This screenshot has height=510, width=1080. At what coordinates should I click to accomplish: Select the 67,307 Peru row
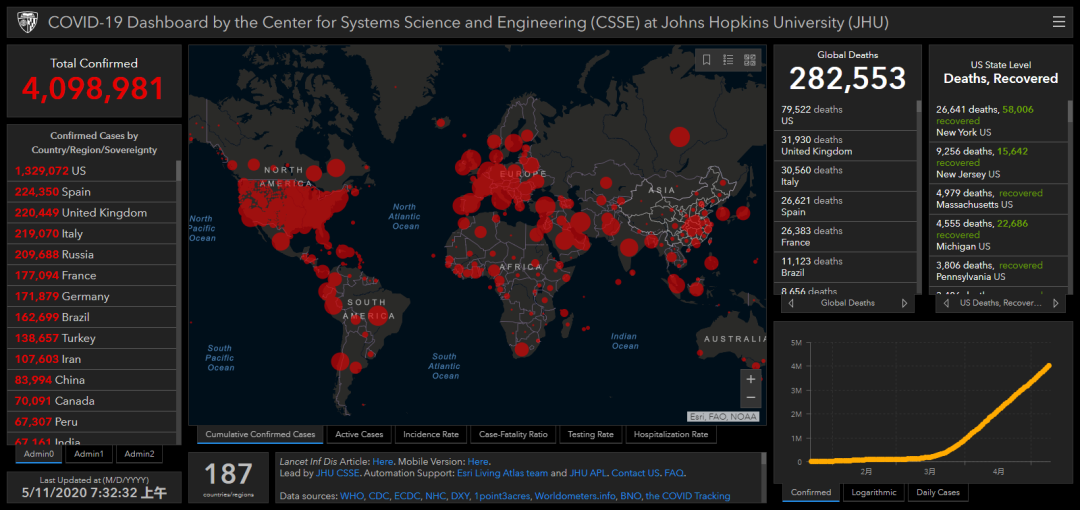[92, 422]
